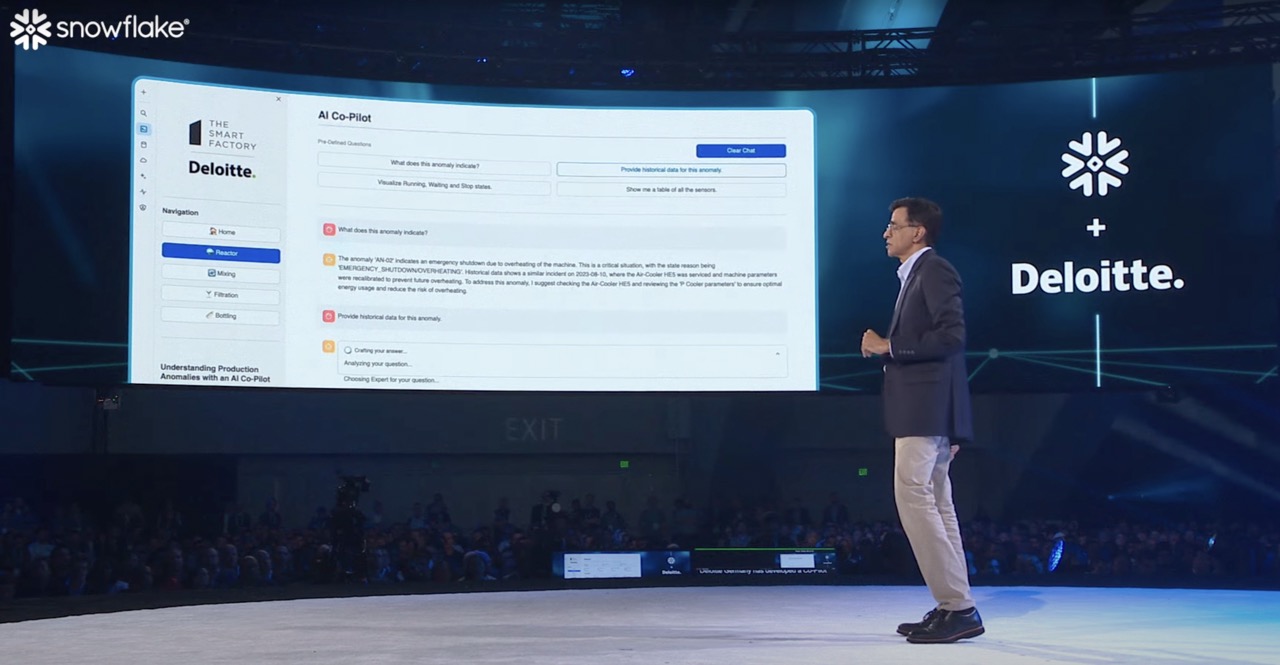Open the Mixing page
This screenshot has width=1280, height=665.
coord(221,273)
